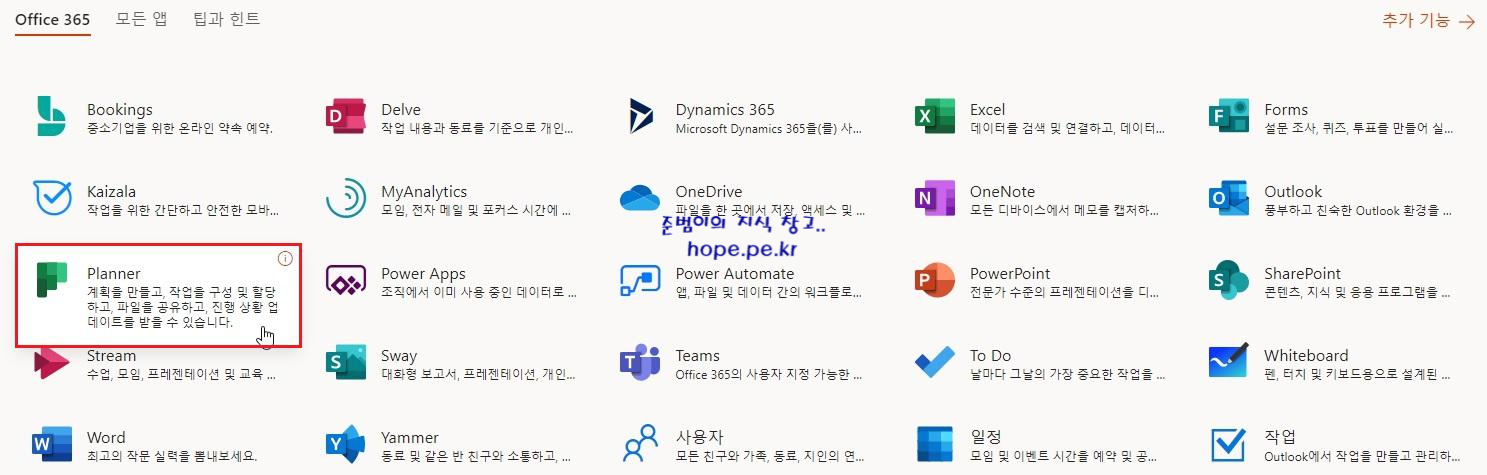Switch to the 팁과 힌트 tab
Image resolution: width=1487 pixels, height=475 pixels.
click(x=227, y=20)
